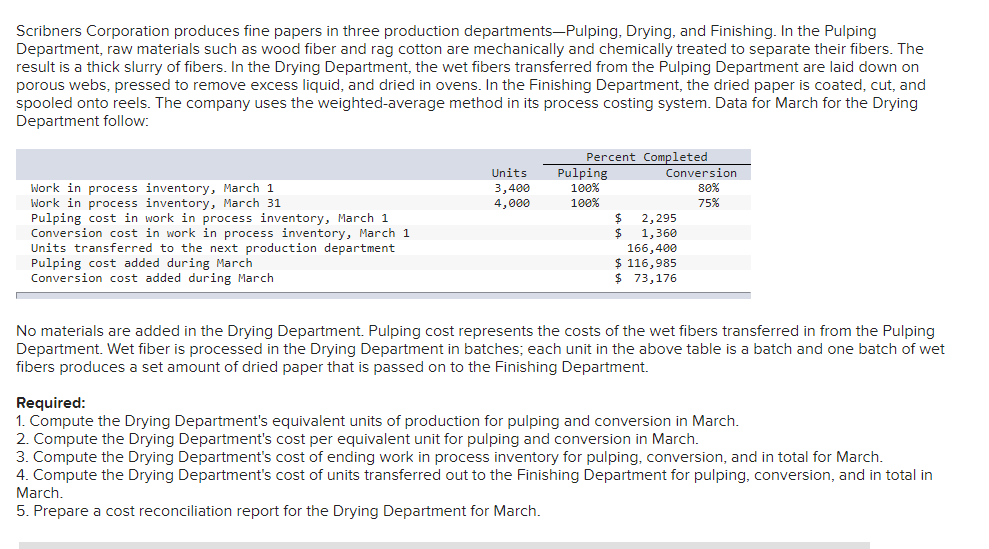Click the horizontal scrollbar under the data table
This screenshot has width=989, height=549.
coord(383,295)
